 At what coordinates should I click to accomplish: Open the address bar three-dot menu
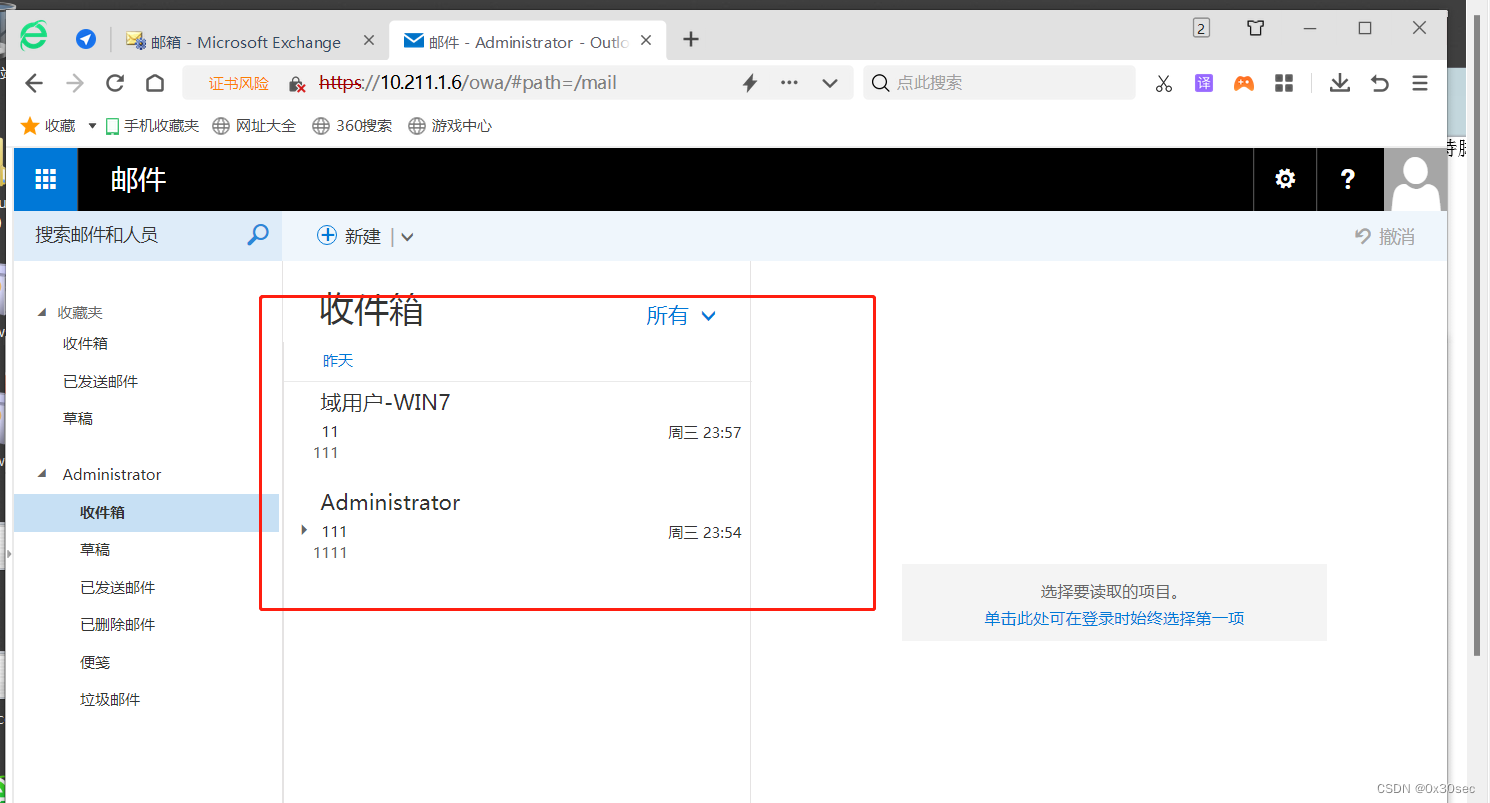tap(789, 83)
